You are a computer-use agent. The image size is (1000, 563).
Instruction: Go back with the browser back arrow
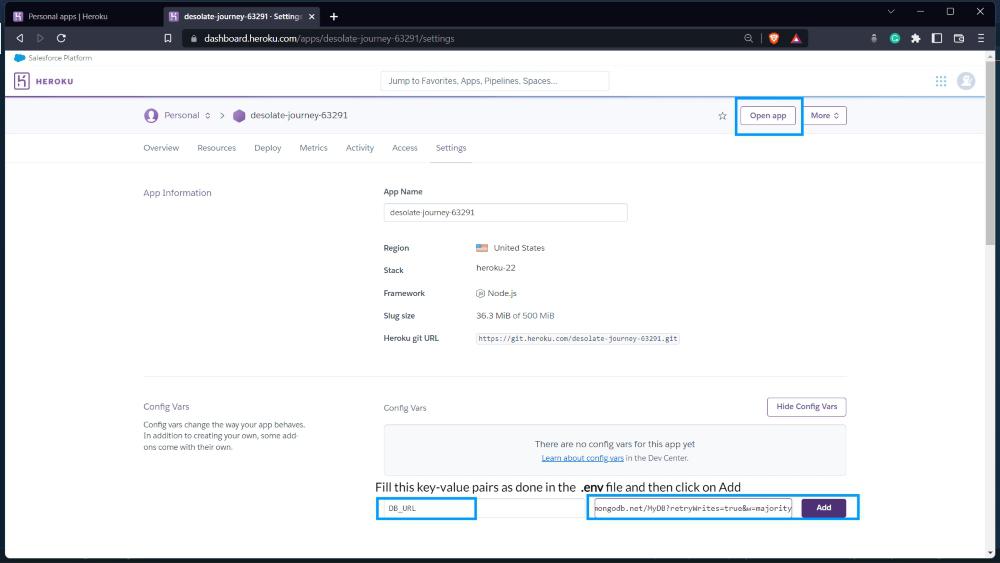coord(20,38)
